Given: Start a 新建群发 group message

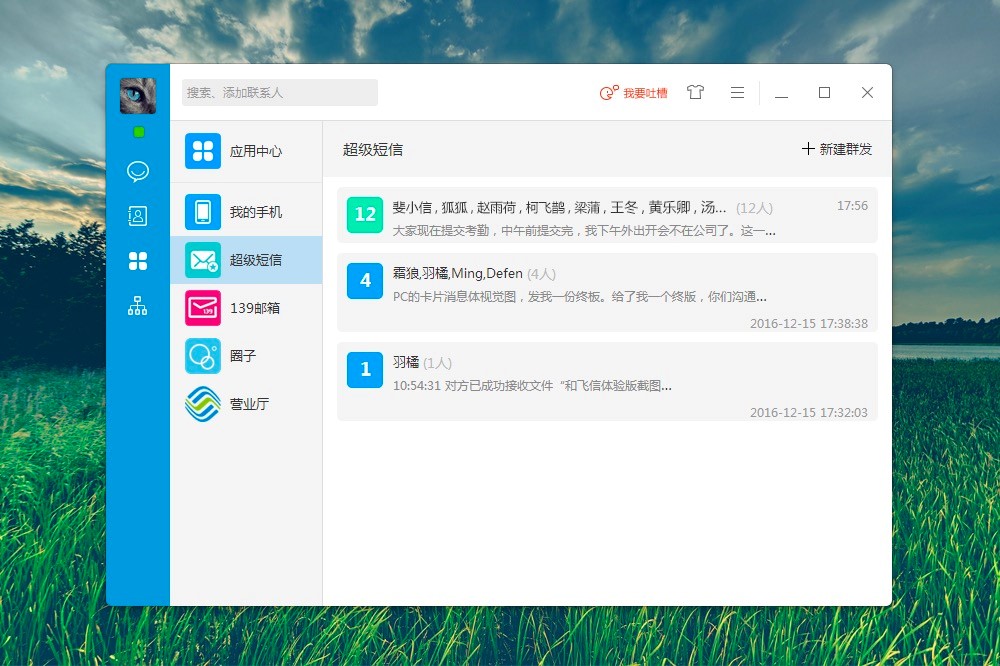Looking at the screenshot, I should point(837,149).
